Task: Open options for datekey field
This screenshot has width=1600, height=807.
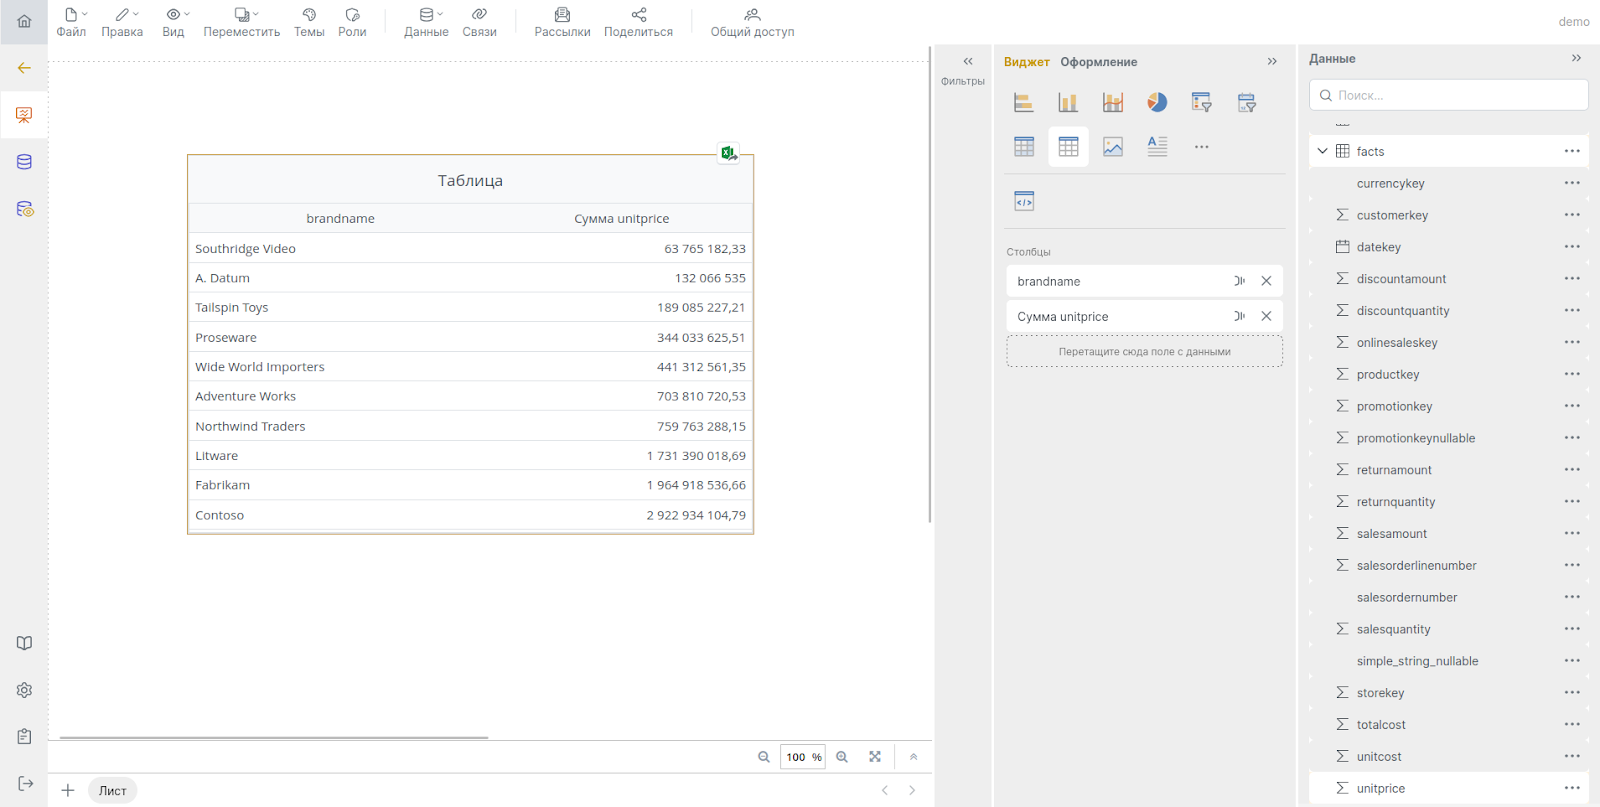Action: (x=1572, y=247)
